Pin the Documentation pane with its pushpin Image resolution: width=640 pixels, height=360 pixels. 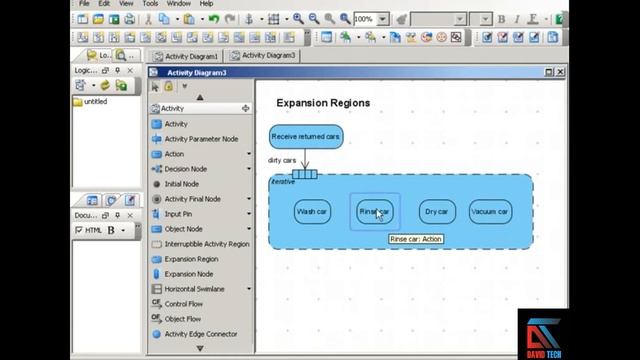(118, 215)
